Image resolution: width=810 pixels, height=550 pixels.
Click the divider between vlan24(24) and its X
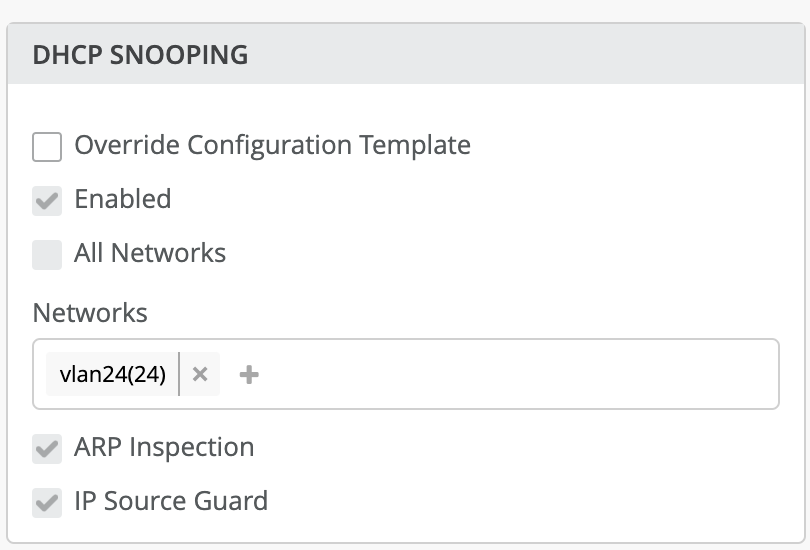click(x=179, y=374)
